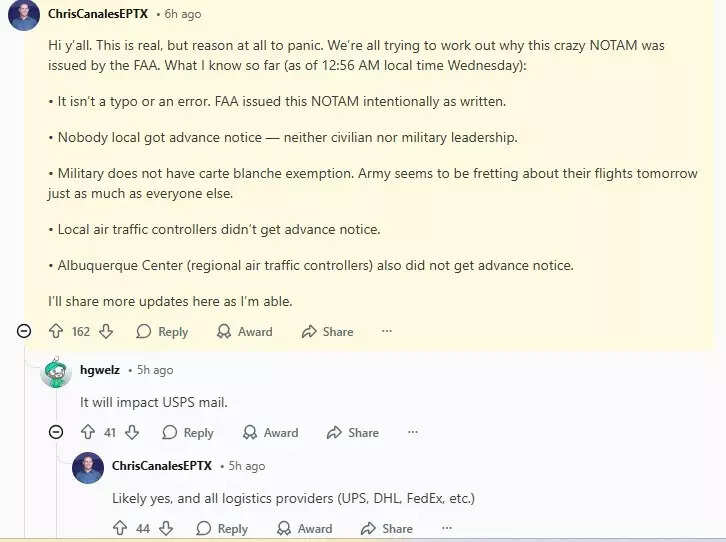
Task: Open more options on hgwelz's comment
Action: pos(413,433)
